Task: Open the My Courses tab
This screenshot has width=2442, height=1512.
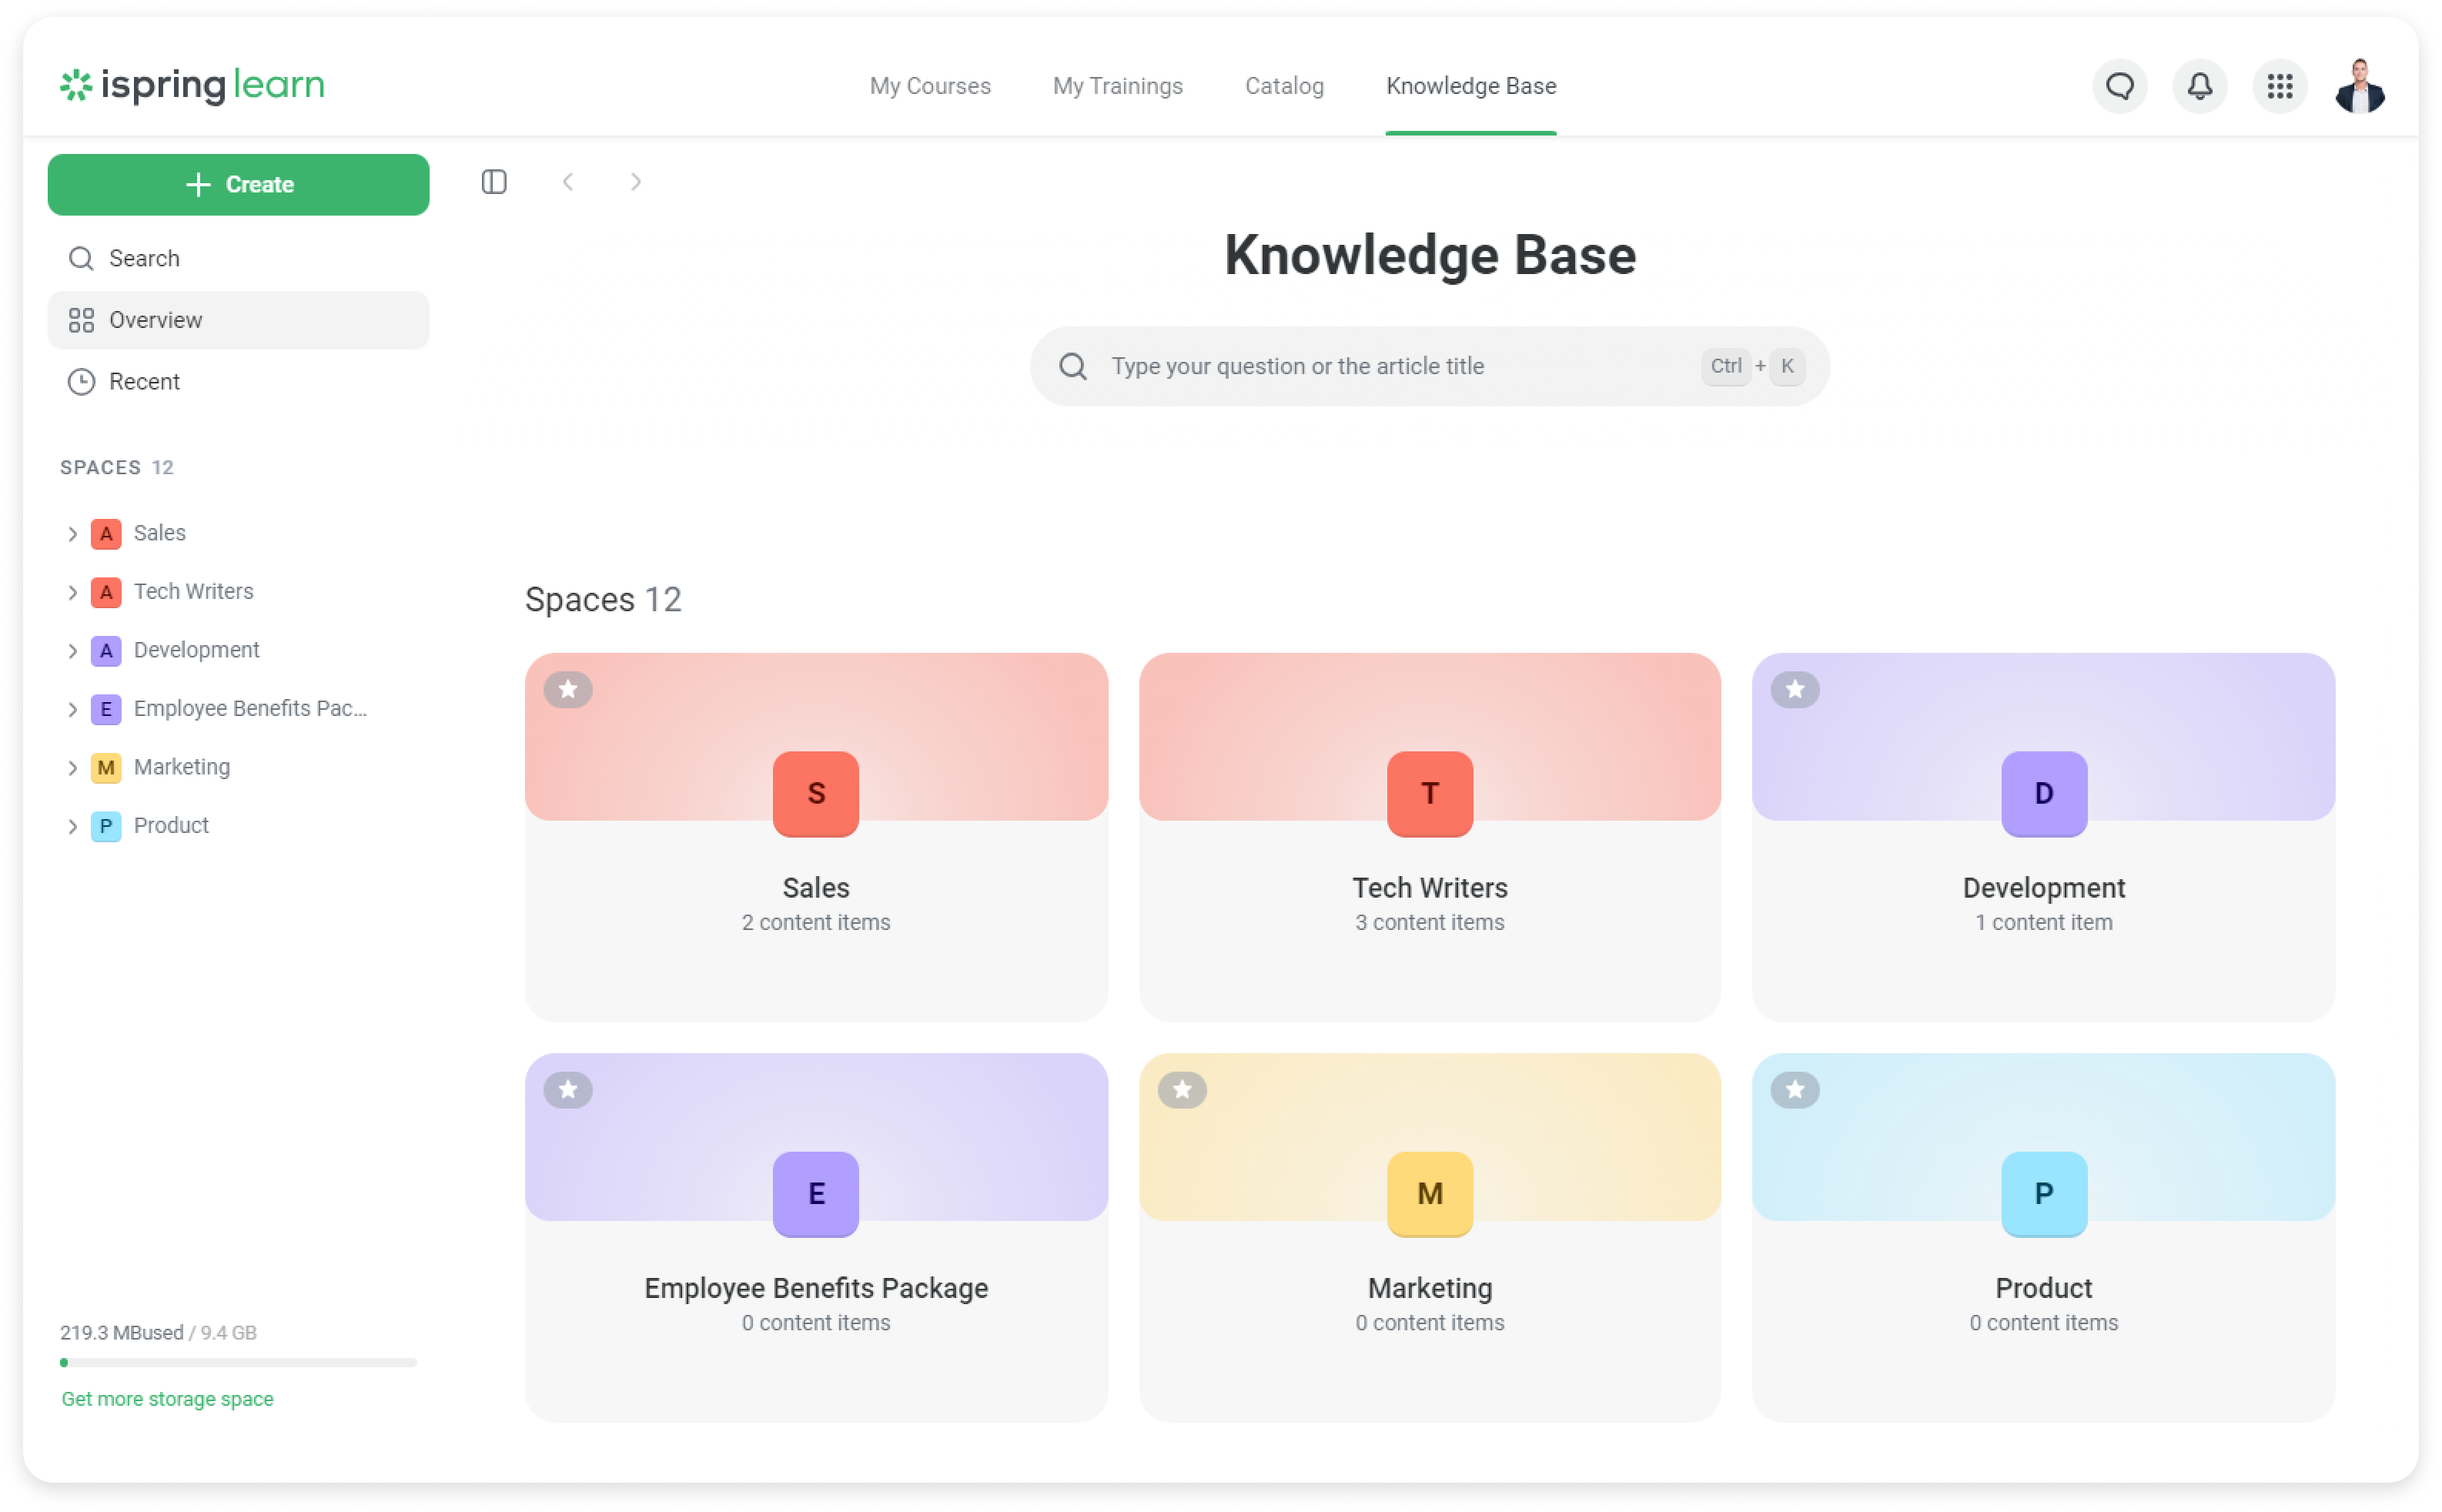Action: click(x=929, y=86)
